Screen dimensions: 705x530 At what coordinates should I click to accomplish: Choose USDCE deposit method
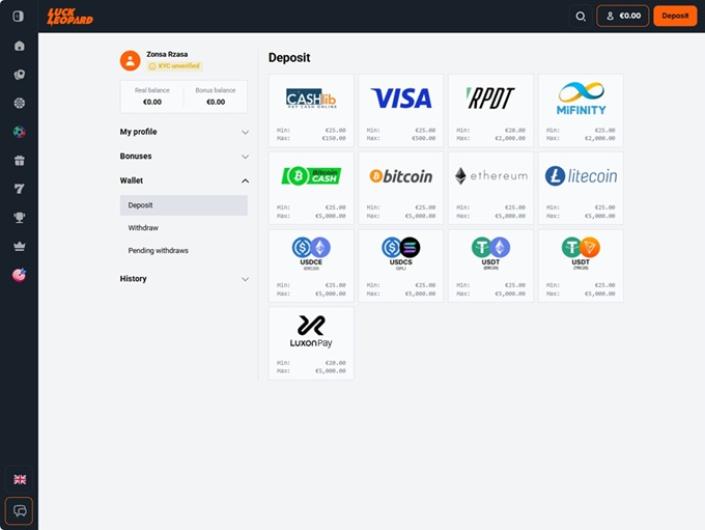click(x=311, y=266)
